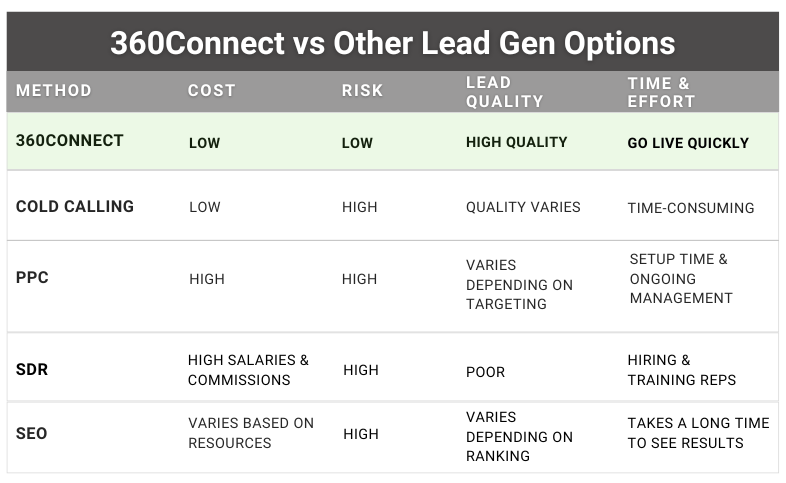Click the 'QUALITY VARIES' cell

tap(523, 208)
